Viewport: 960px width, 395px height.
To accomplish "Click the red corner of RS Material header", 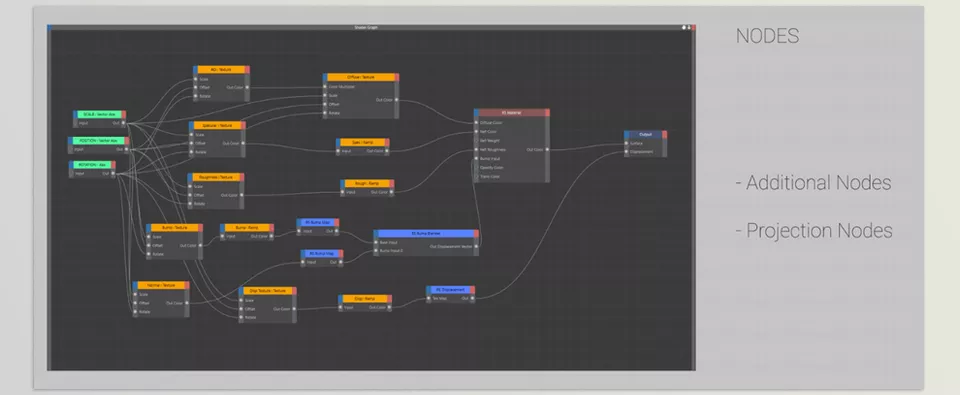I will coord(547,113).
